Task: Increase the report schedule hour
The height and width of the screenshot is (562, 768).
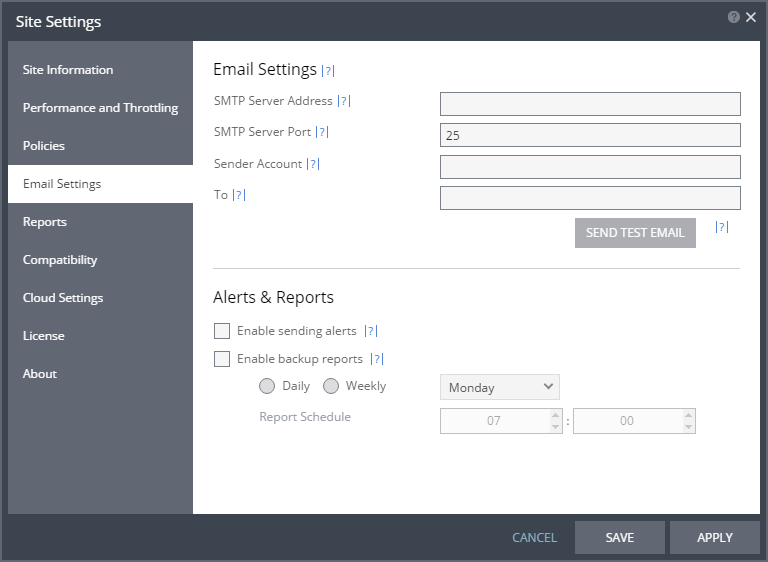Action: tap(555, 415)
